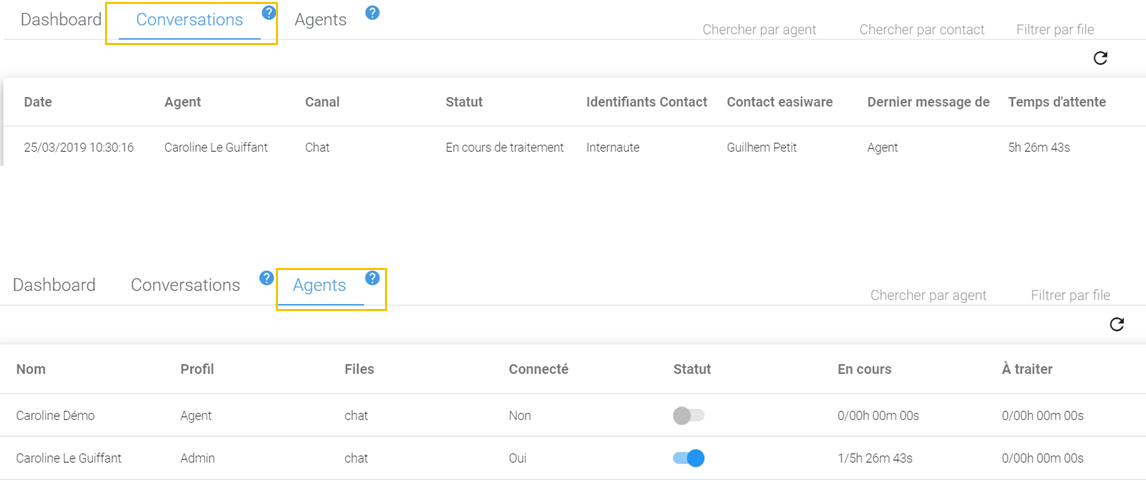Screen dimensions: 1146x480
Task: Click help icon beside the highlighted Agents tab
Action: click(x=372, y=278)
